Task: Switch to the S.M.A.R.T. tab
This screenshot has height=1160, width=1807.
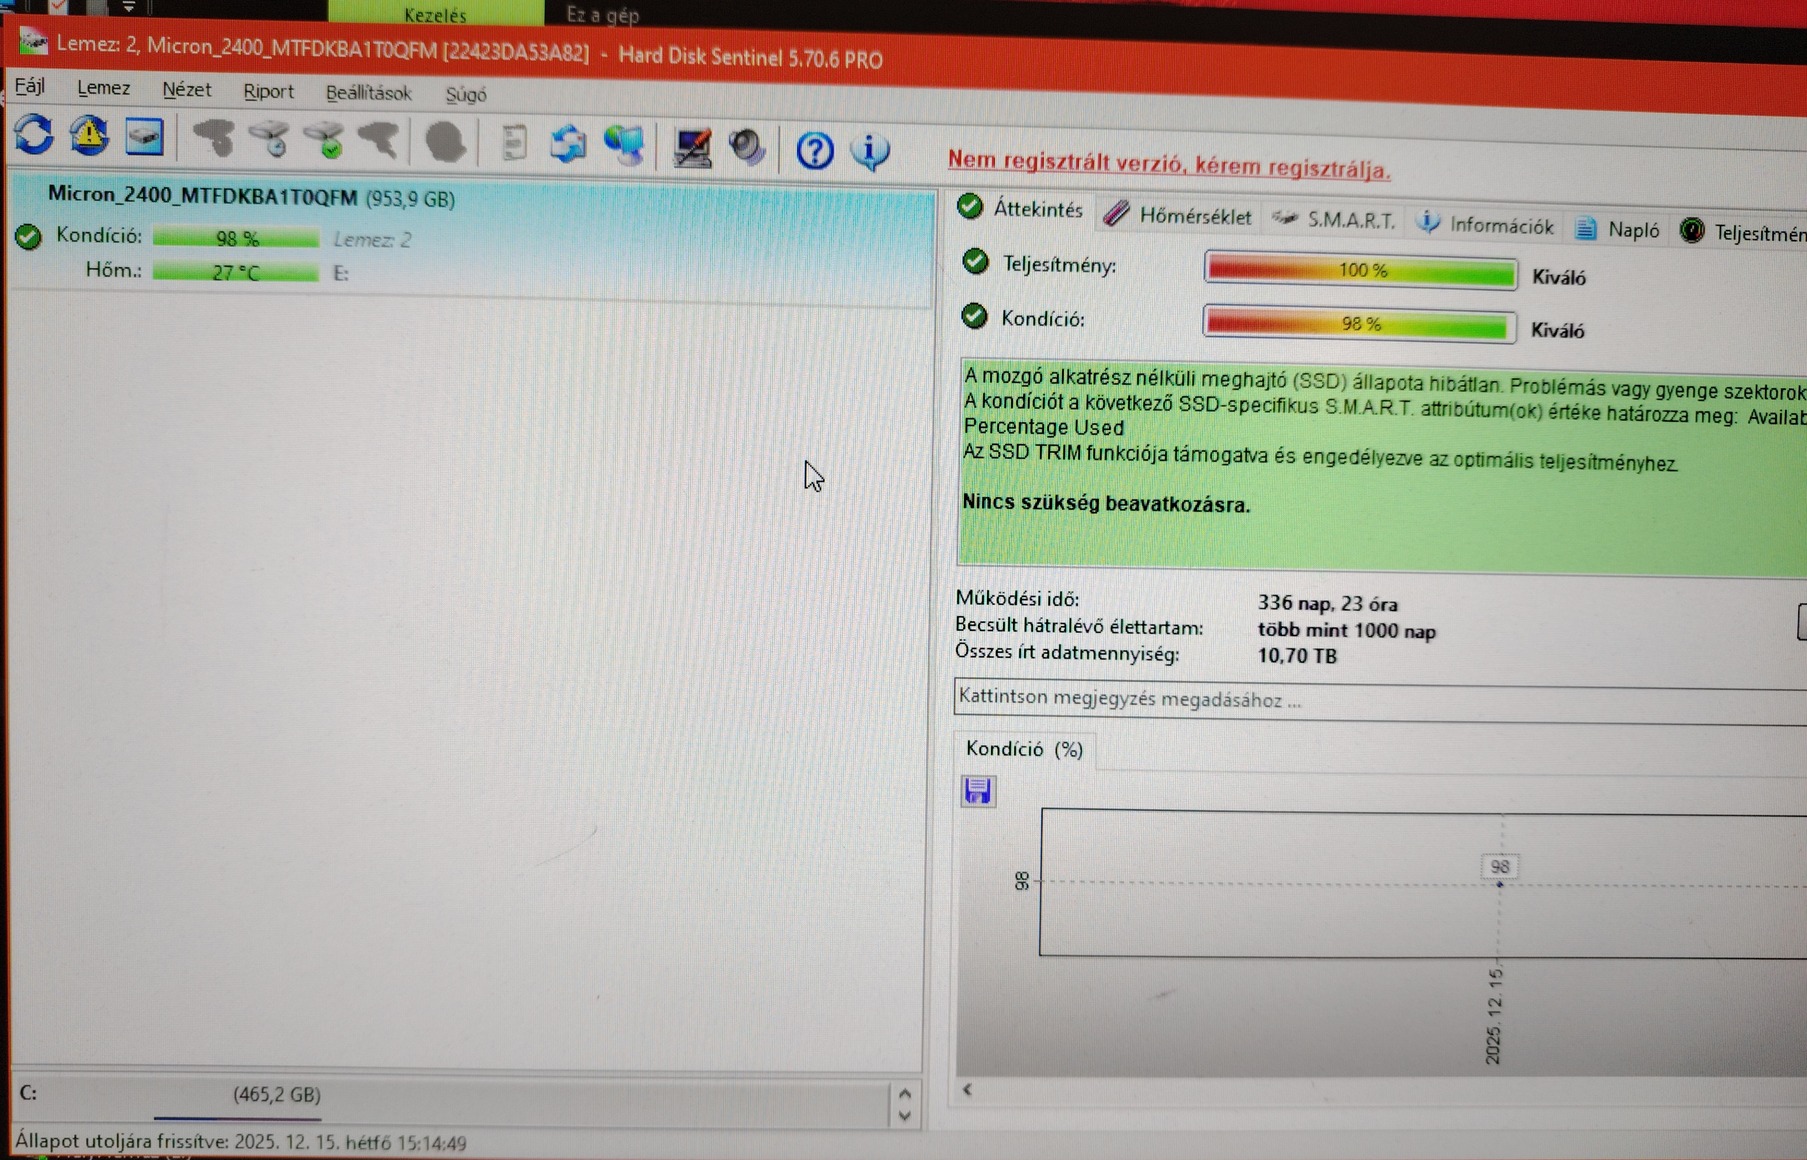Action: tap(1334, 220)
